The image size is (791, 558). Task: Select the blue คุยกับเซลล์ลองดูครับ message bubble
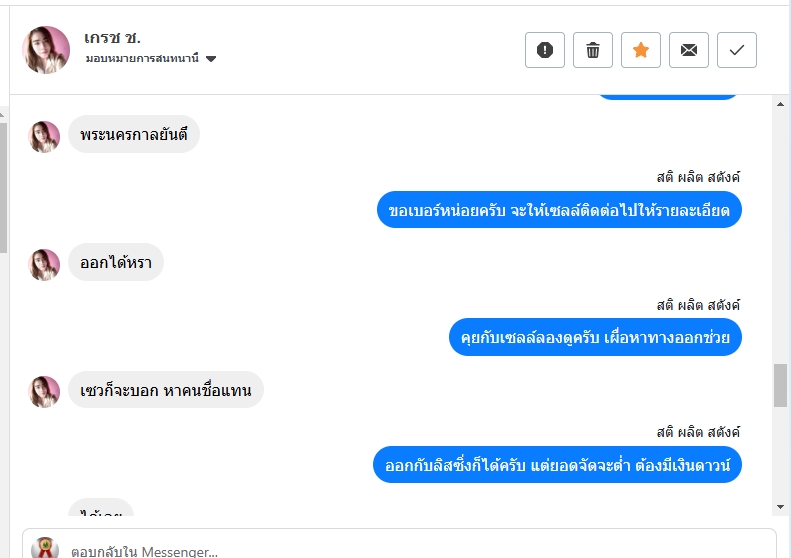(x=595, y=337)
